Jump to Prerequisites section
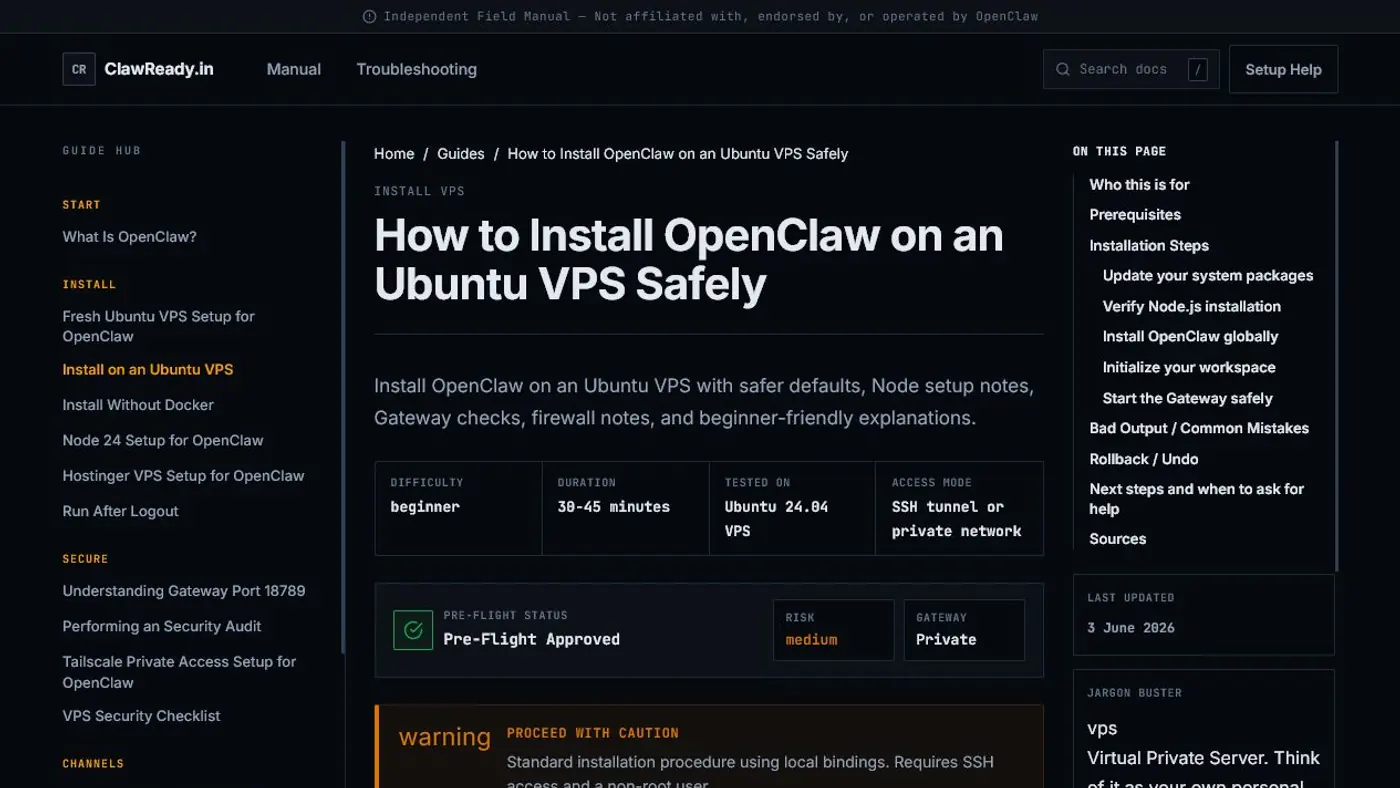 point(1135,215)
